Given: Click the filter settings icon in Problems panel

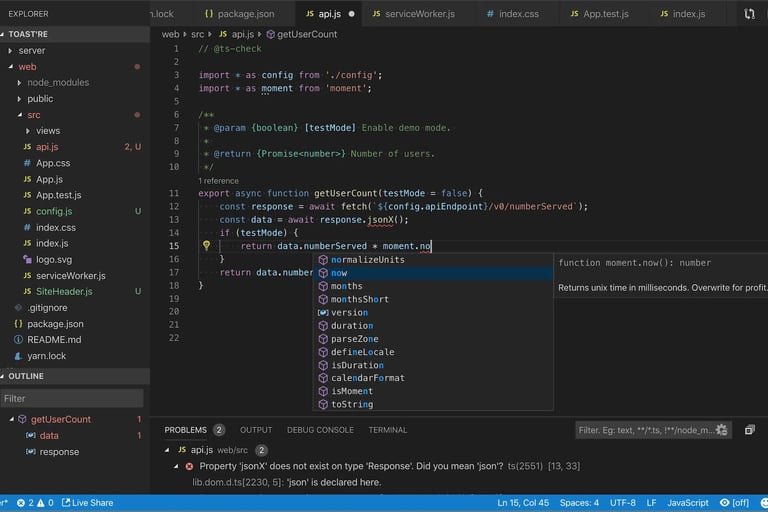Looking at the screenshot, I should [721, 430].
